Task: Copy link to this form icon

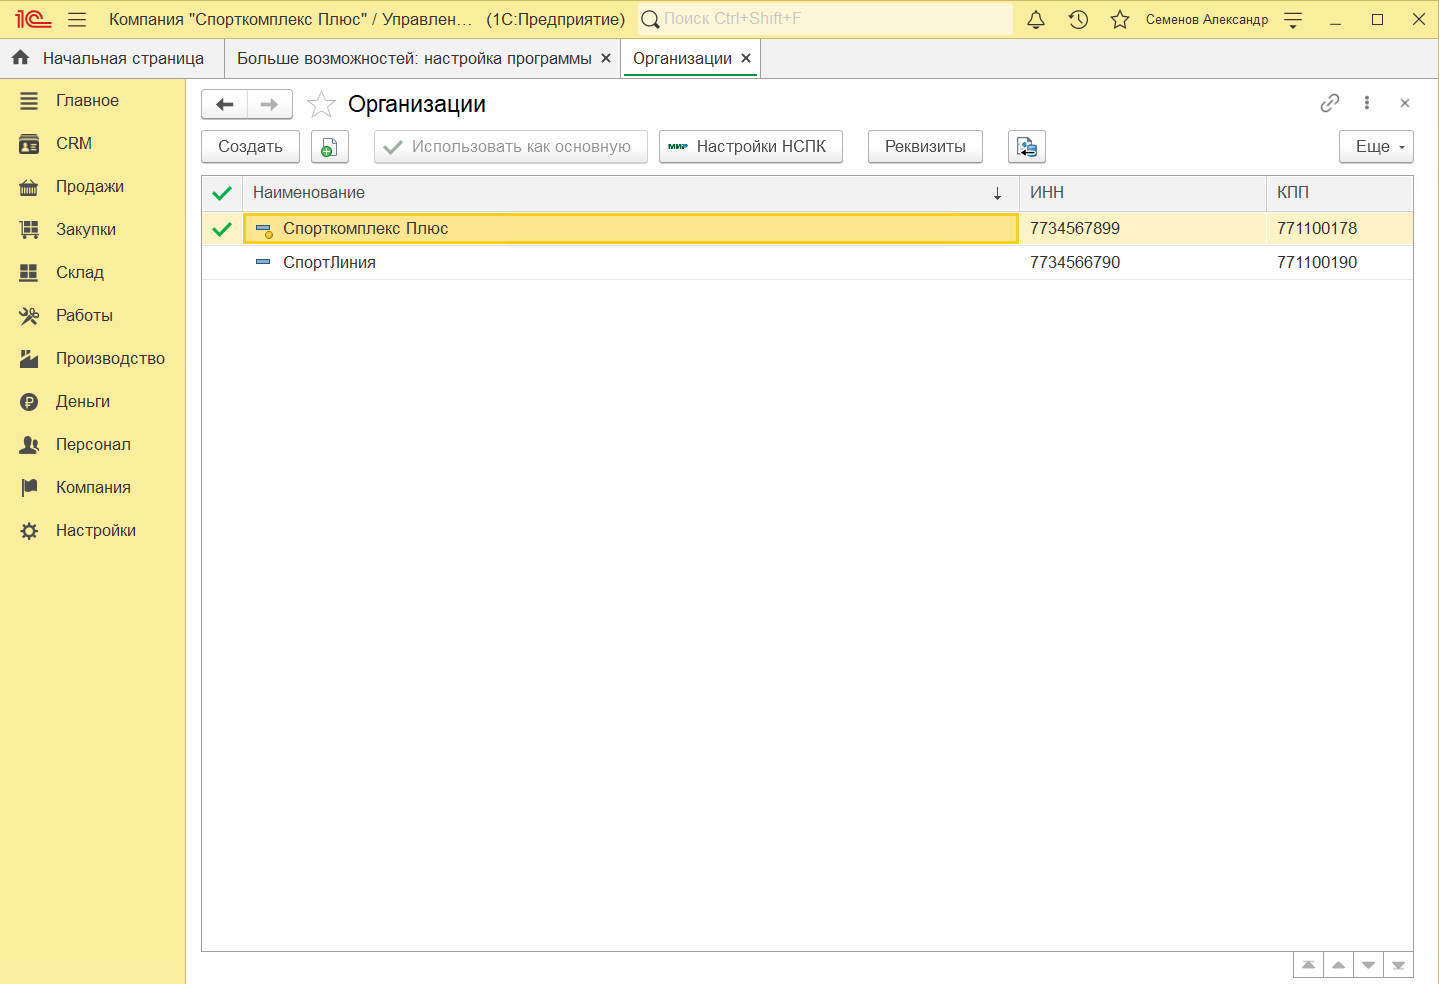Action: pos(1330,103)
